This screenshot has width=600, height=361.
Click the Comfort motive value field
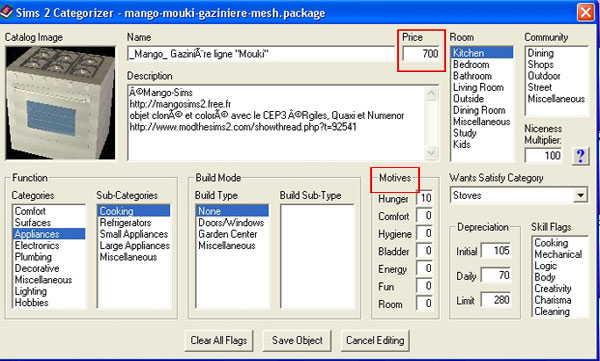click(425, 216)
